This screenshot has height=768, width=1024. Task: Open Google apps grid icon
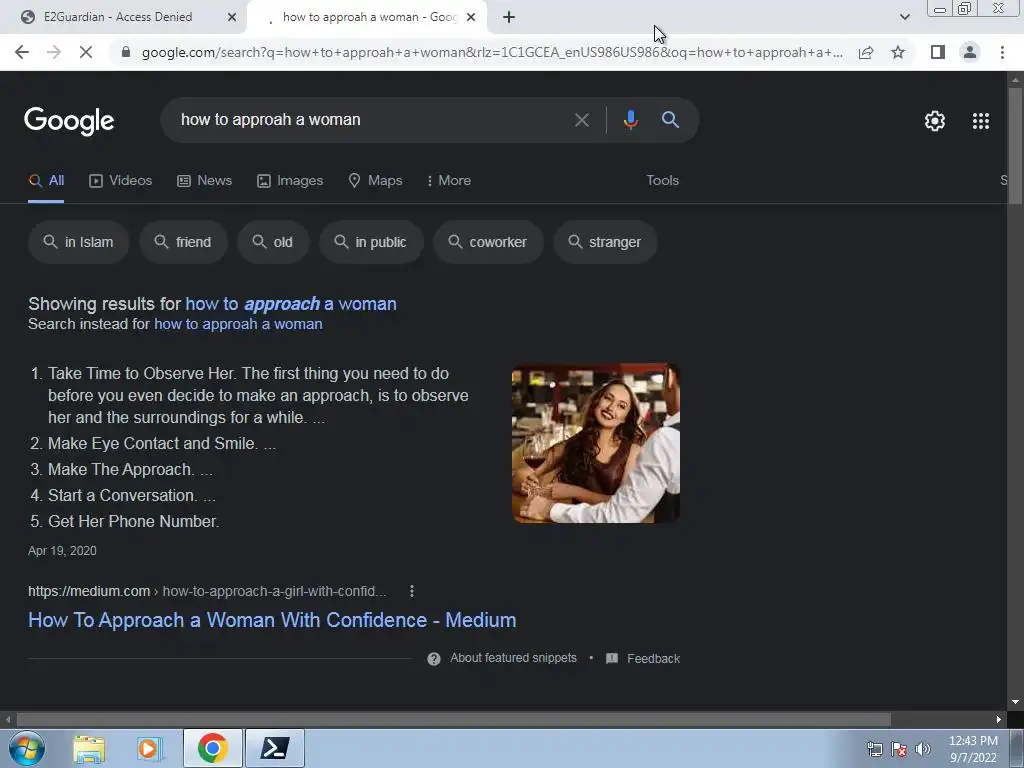pos(980,121)
